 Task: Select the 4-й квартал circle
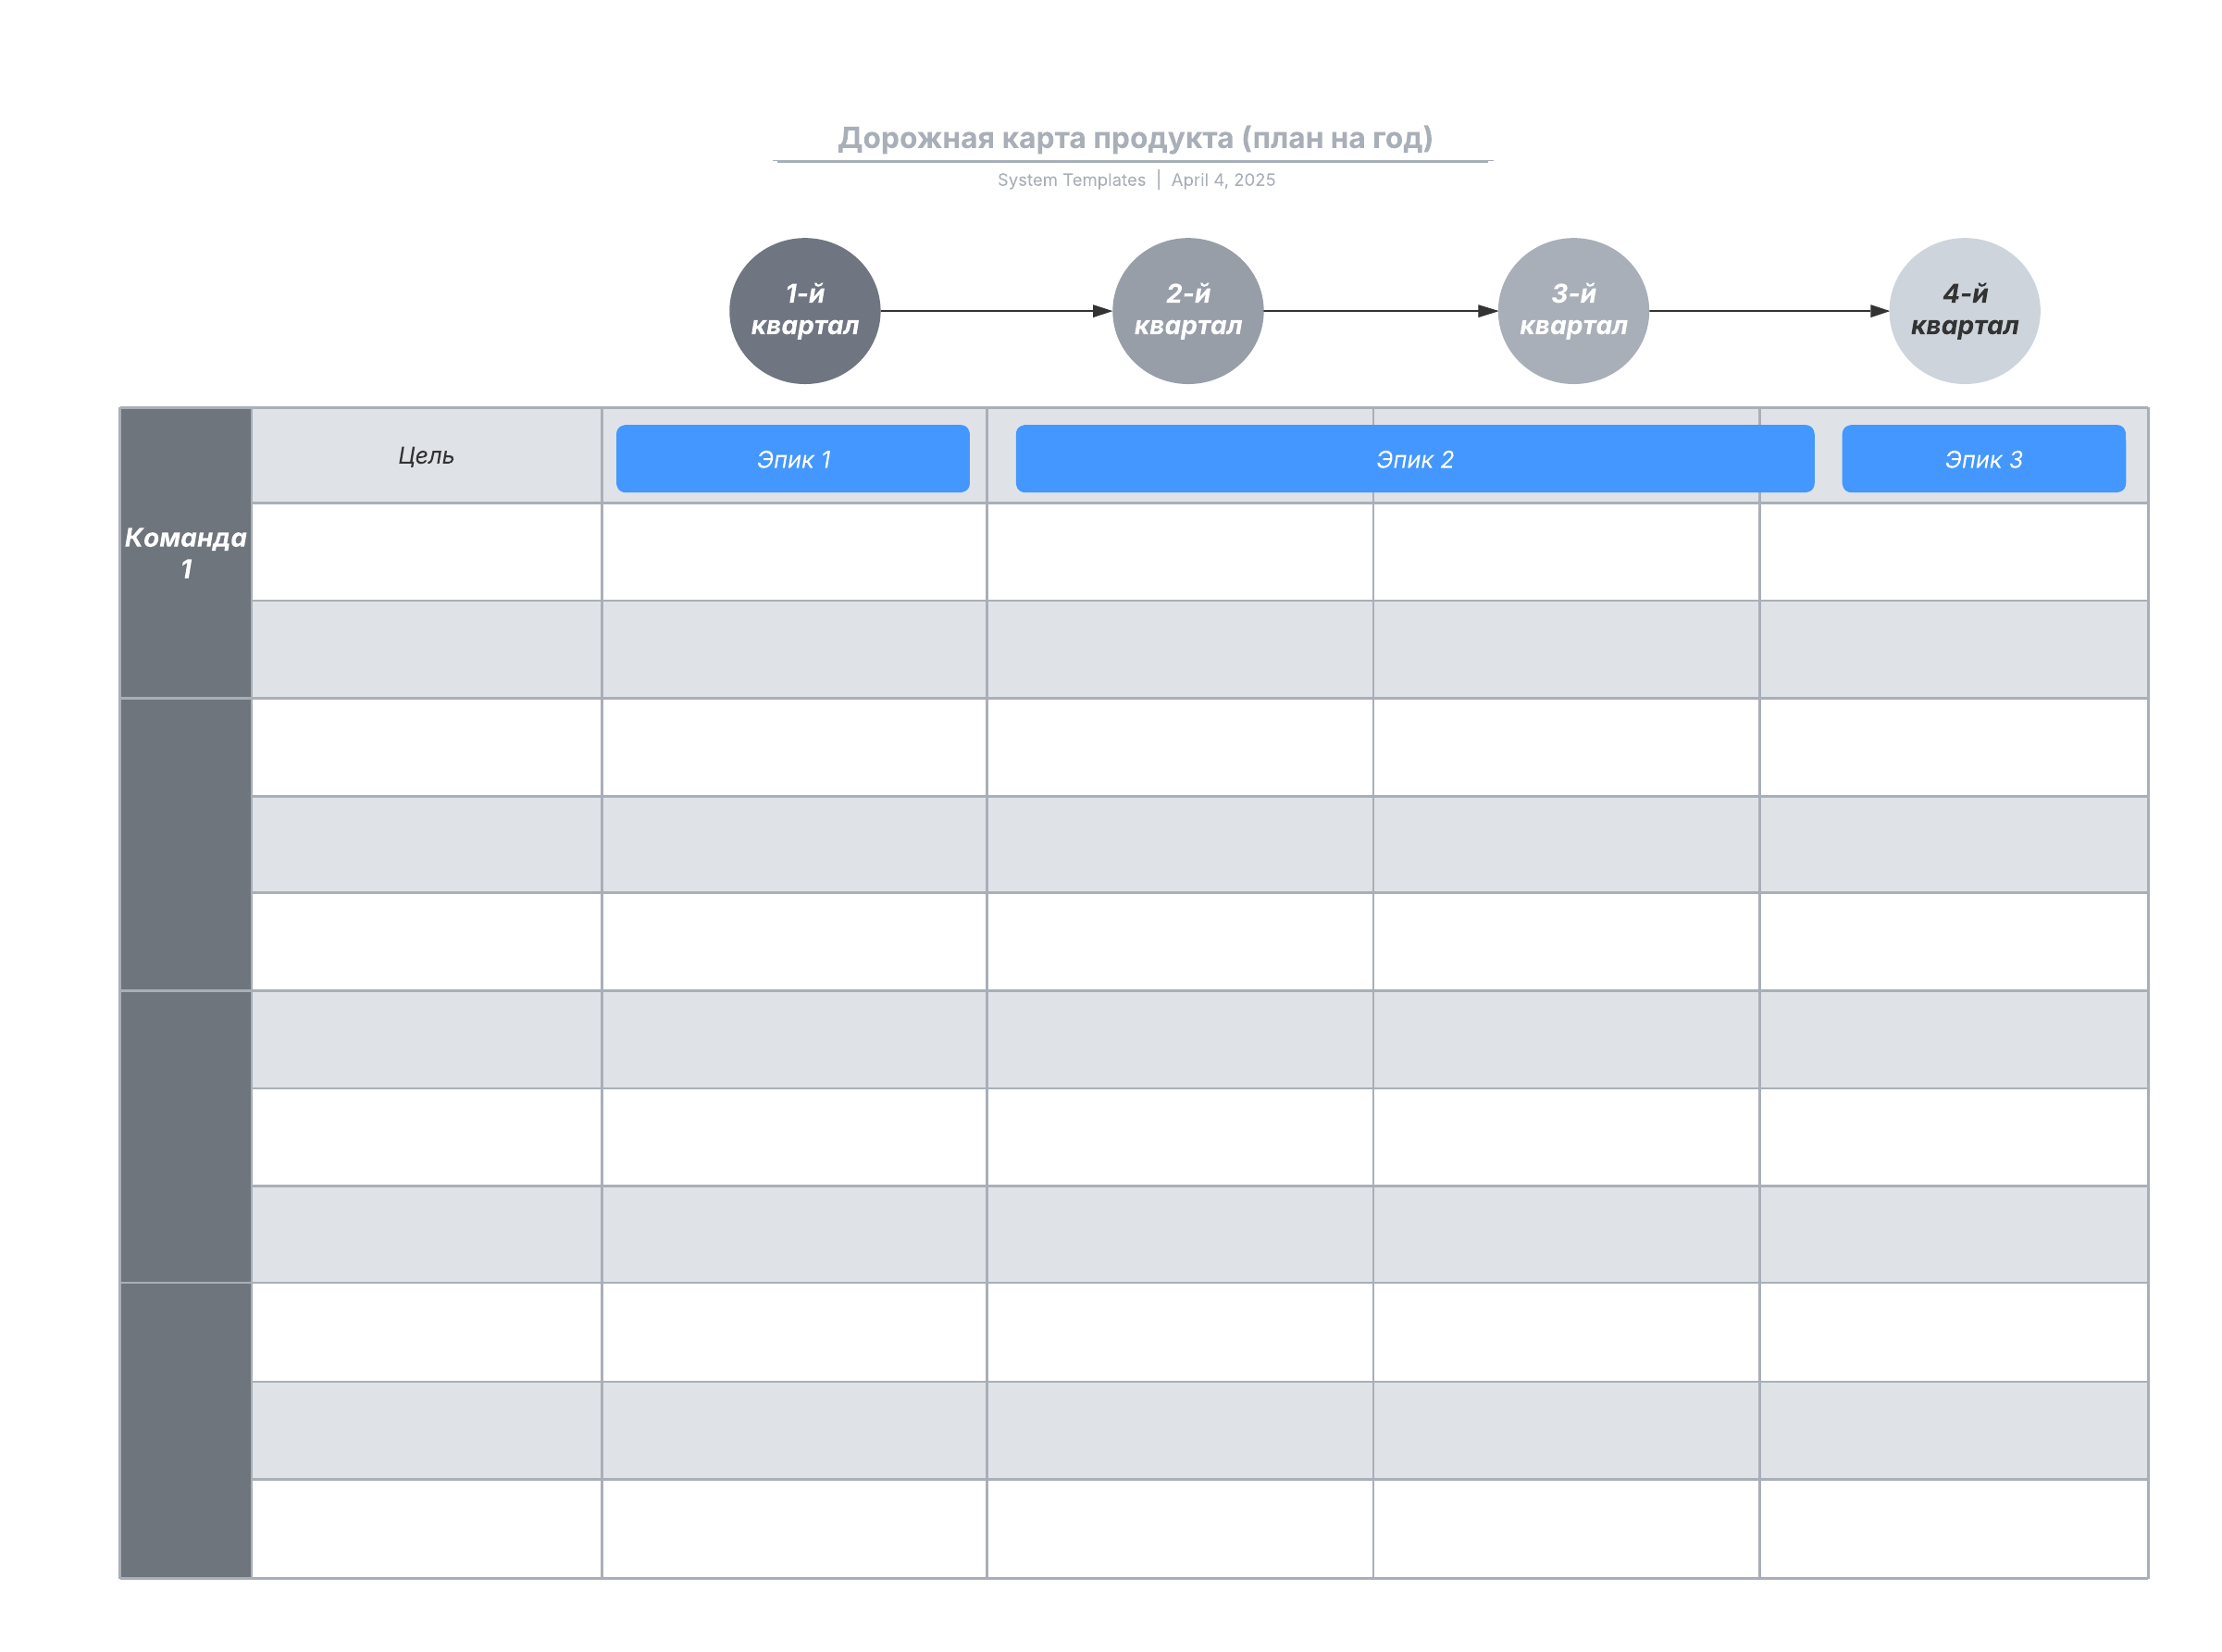pos(1963,310)
